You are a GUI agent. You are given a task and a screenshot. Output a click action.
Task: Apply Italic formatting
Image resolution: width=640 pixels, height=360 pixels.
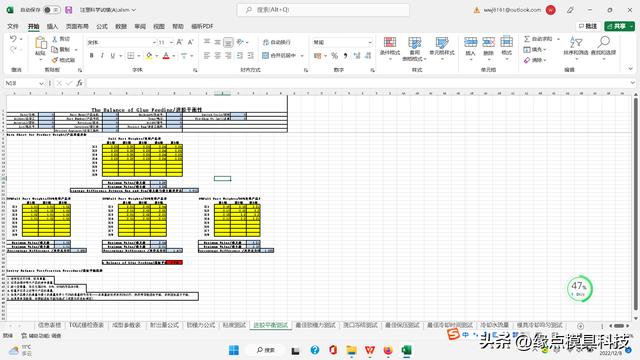click(102, 56)
